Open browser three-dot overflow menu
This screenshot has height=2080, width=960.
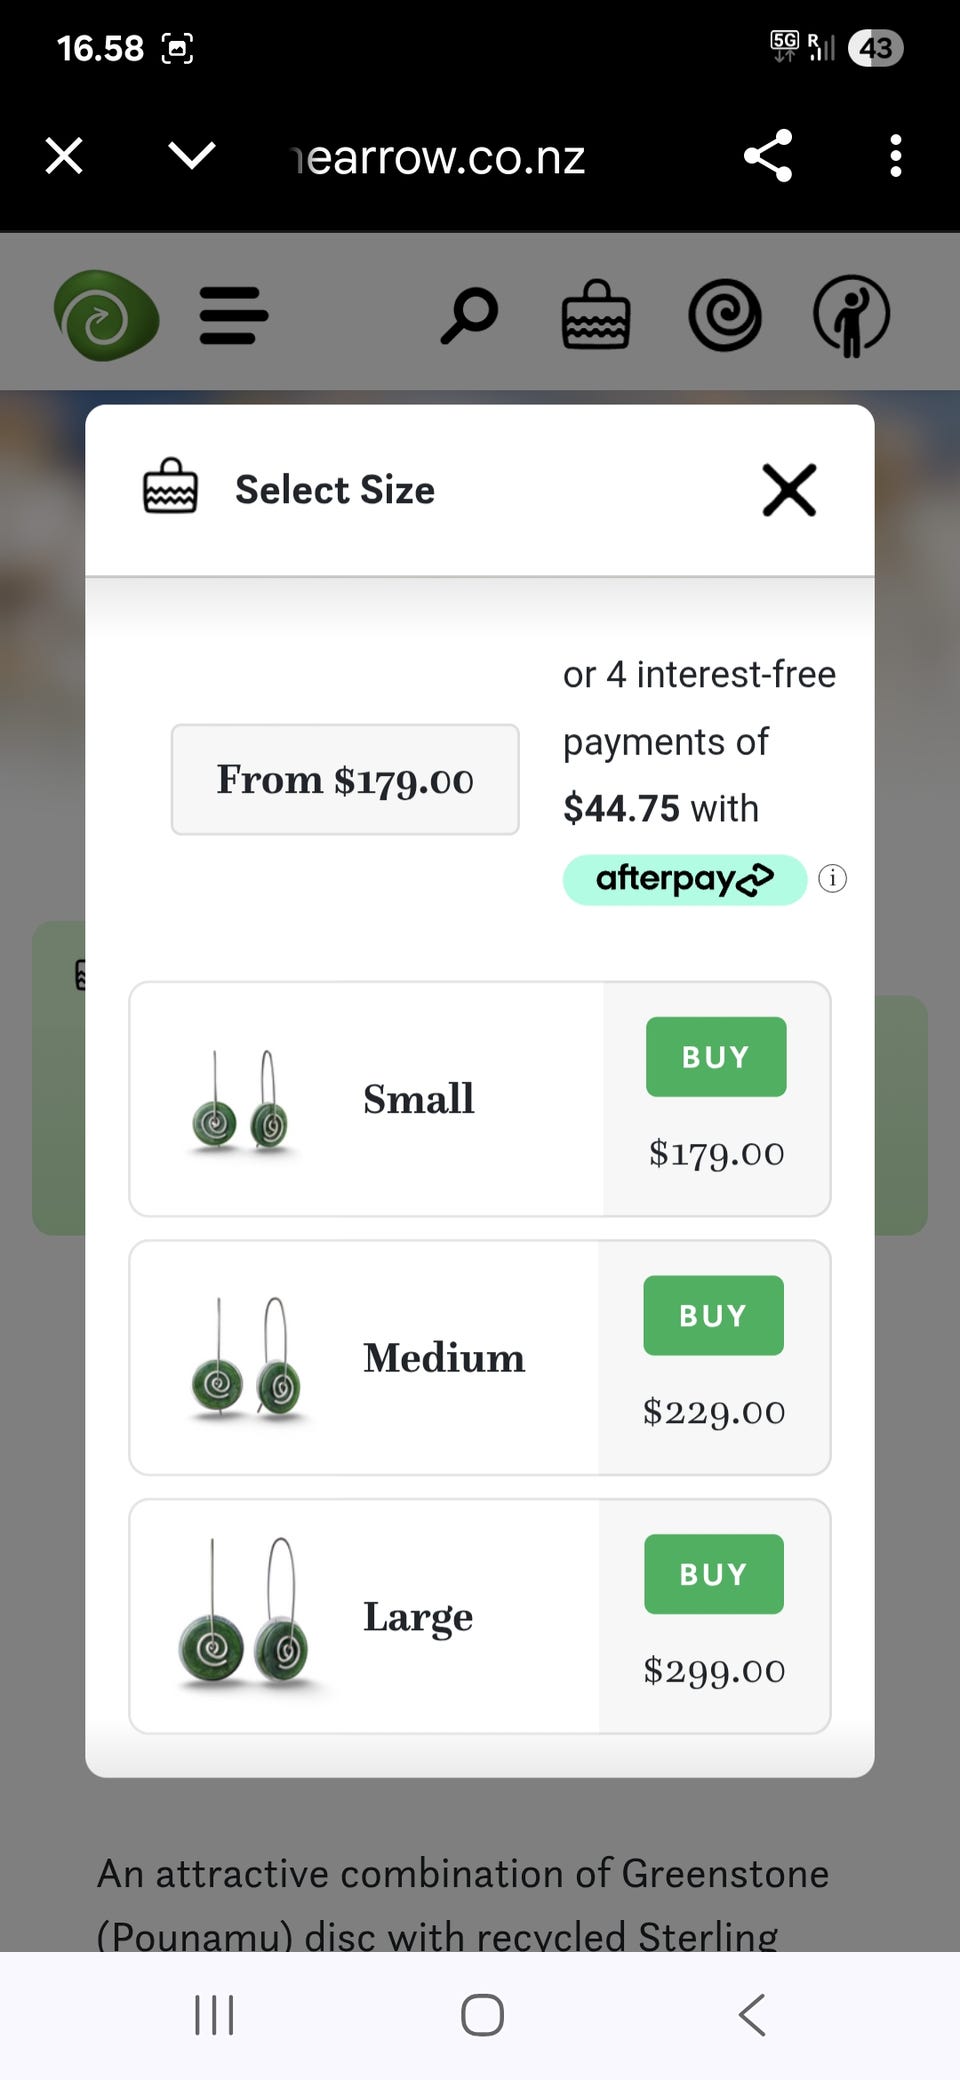pyautogui.click(x=896, y=156)
